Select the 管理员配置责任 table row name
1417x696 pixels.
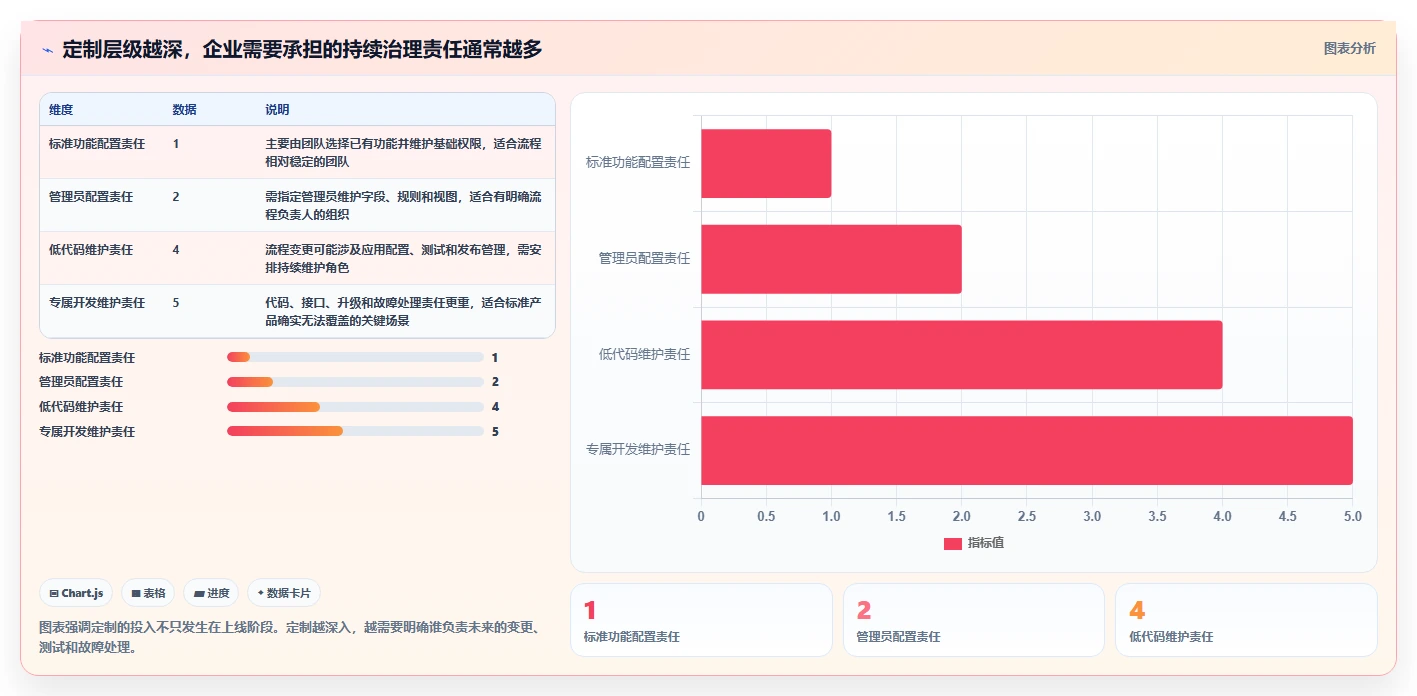tap(90, 197)
